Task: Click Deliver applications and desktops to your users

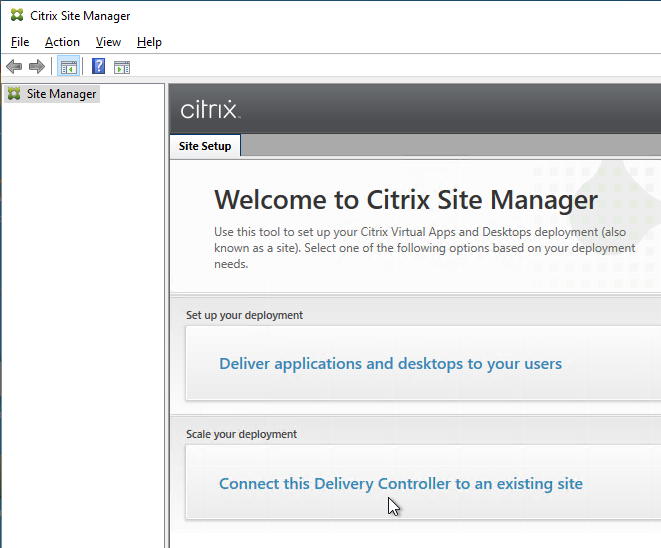Action: [x=390, y=364]
